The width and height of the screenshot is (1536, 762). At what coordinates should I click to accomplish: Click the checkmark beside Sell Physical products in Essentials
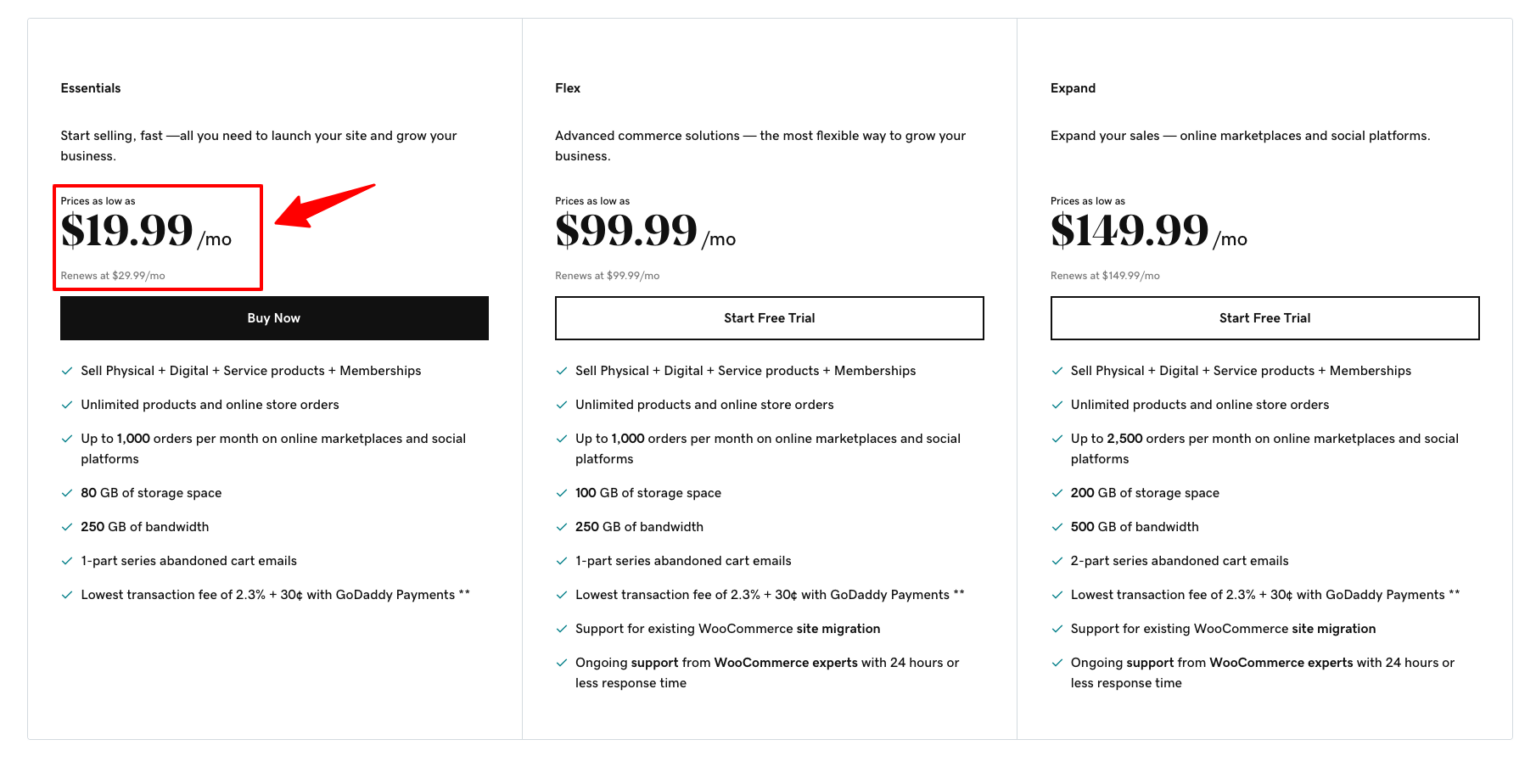coord(66,370)
